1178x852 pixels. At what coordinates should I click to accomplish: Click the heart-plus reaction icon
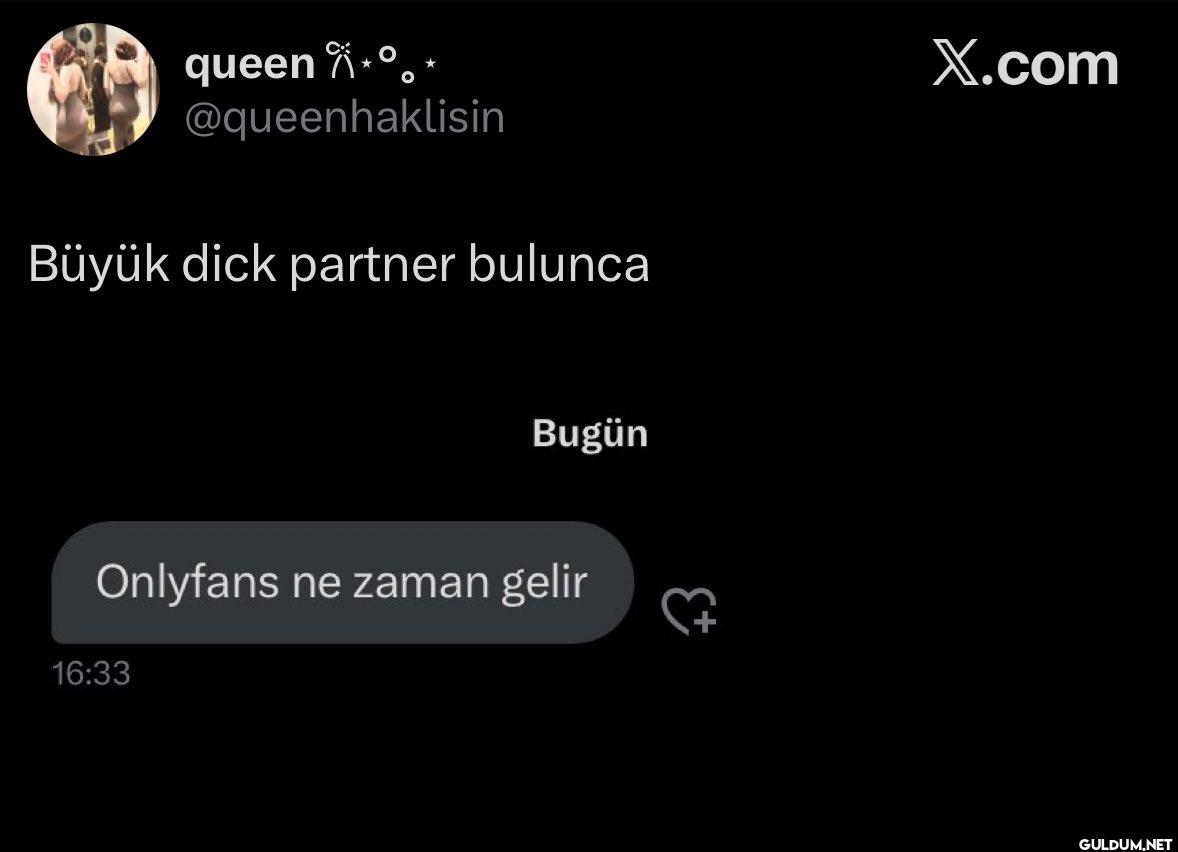(x=689, y=611)
